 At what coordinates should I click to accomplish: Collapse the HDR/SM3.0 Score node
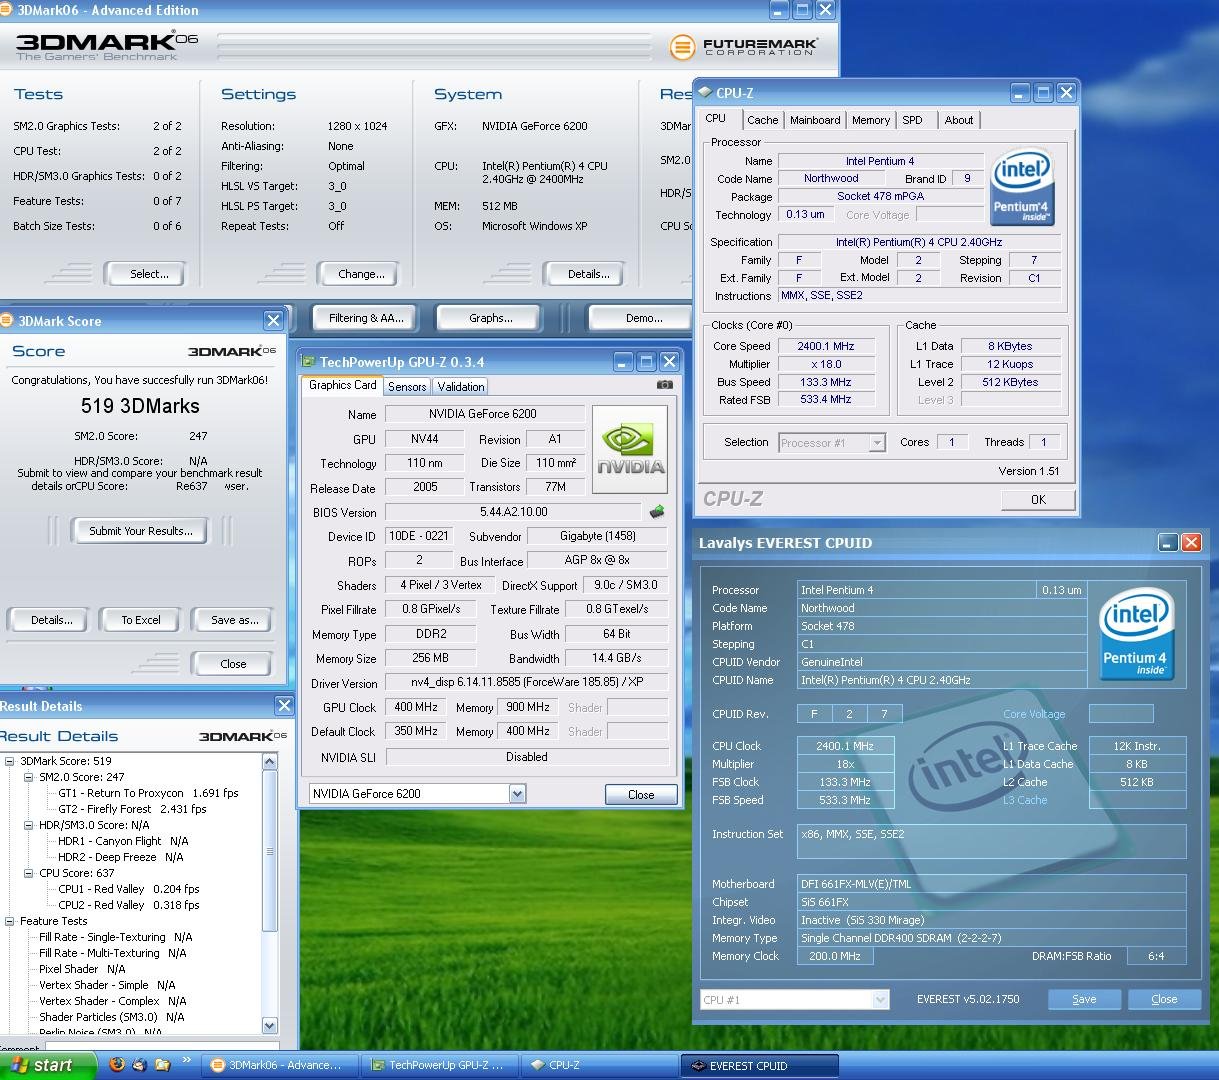coord(28,825)
